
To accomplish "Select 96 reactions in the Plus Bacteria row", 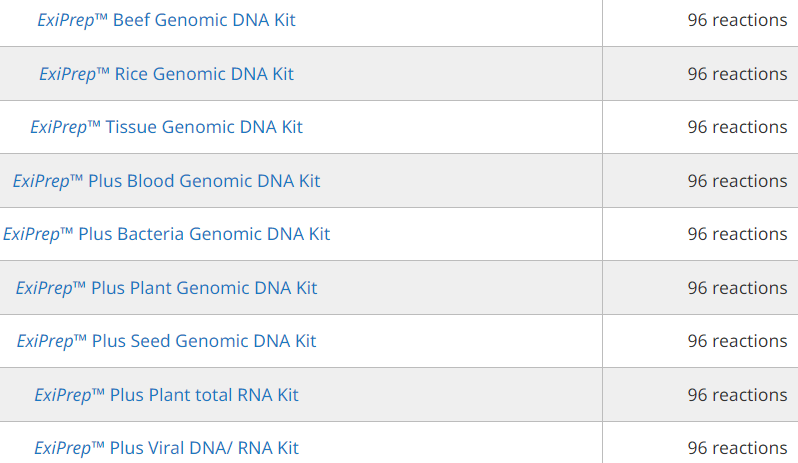I will (x=737, y=234).
